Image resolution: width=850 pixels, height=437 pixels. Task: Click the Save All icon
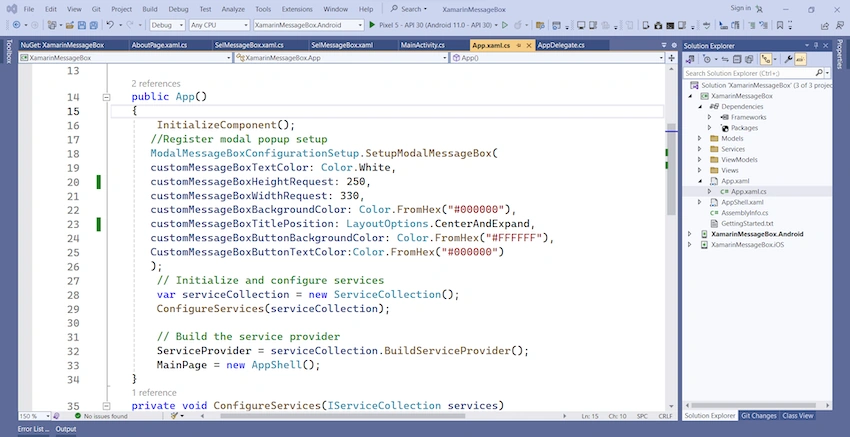point(94,25)
